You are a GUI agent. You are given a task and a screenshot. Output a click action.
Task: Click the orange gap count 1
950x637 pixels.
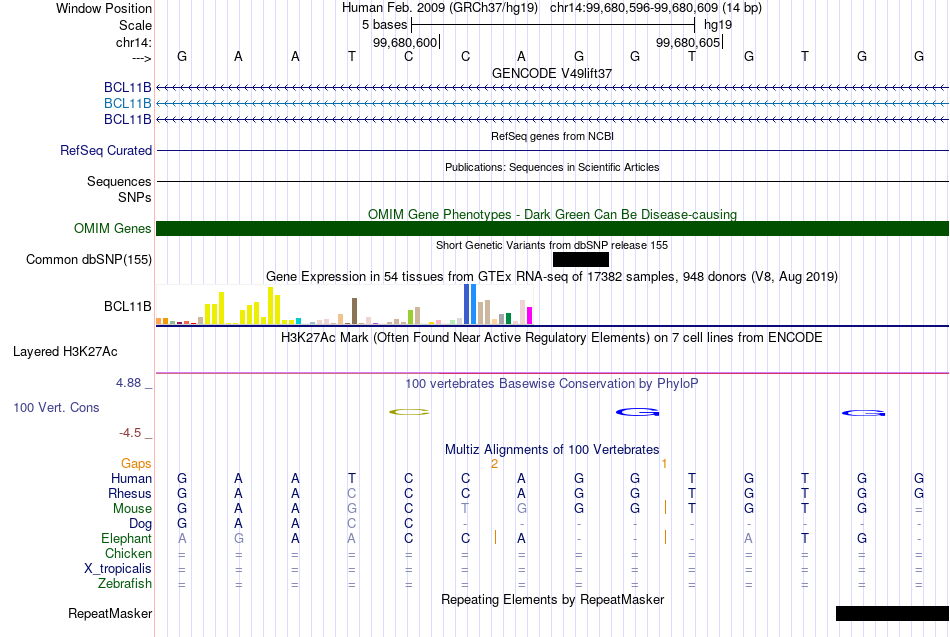664,464
